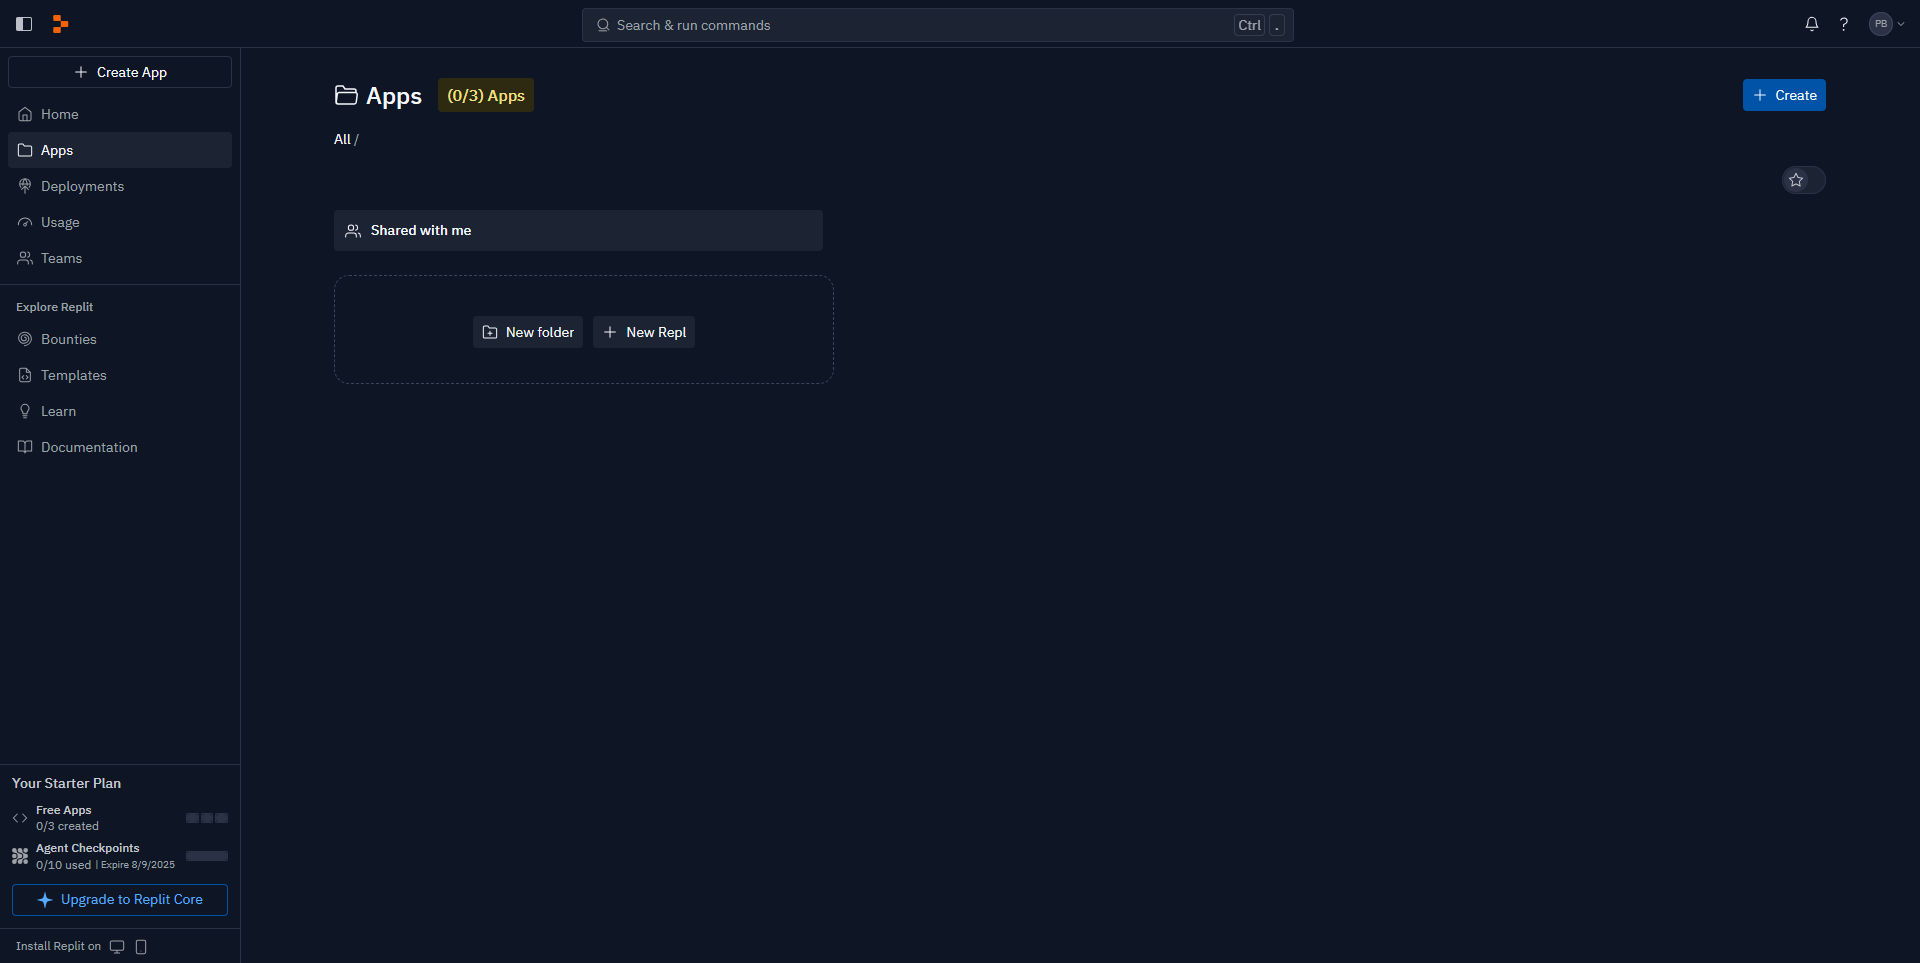
Task: Toggle the starred favorites filter
Action: (x=1803, y=180)
